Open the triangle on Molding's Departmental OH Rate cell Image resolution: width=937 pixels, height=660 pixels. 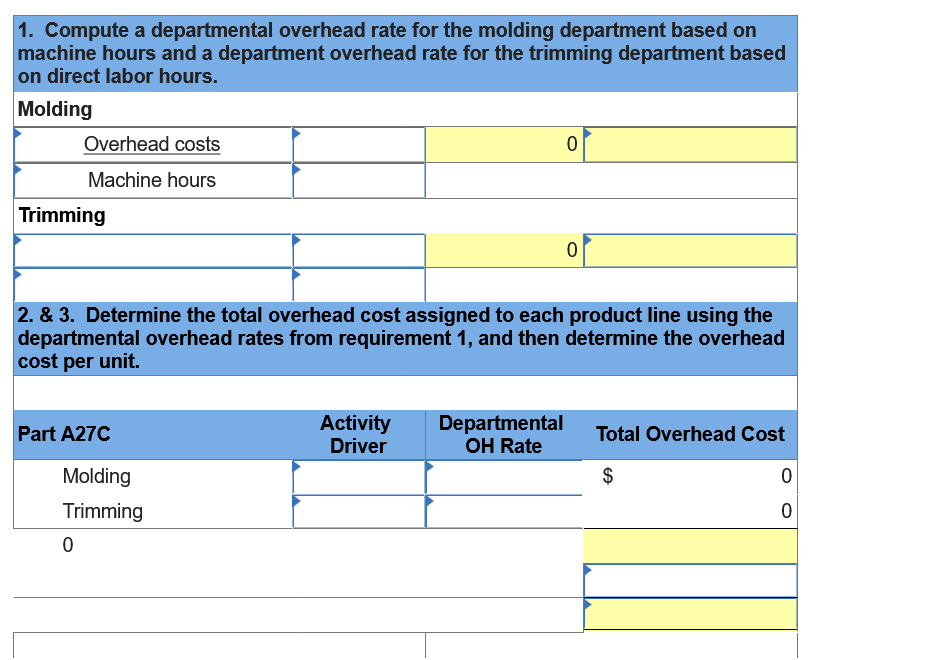[430, 467]
